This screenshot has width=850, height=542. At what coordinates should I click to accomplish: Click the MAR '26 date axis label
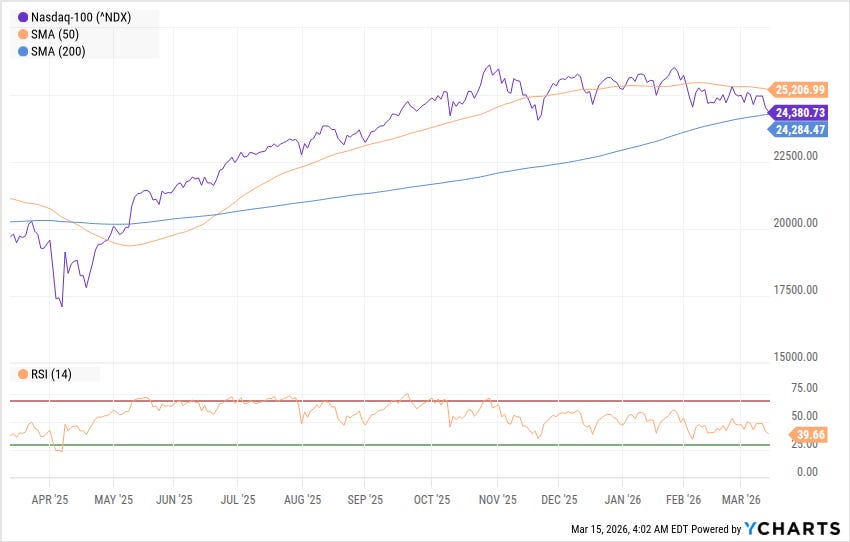[x=741, y=500]
